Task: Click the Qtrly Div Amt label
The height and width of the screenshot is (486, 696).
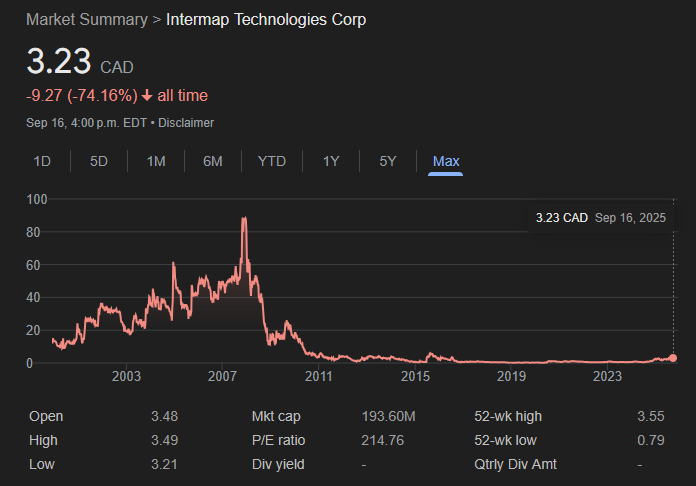Action: coord(515,464)
